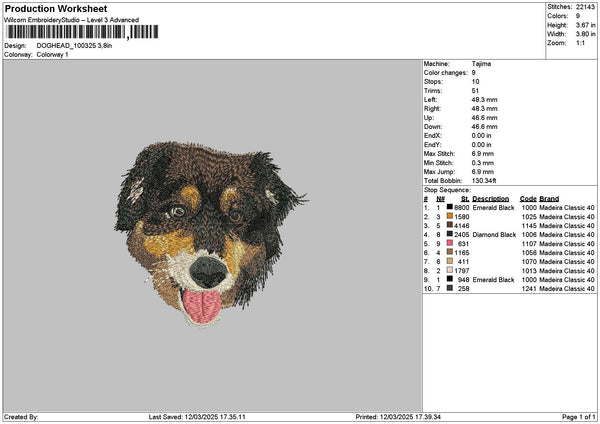Click the Colorway 1 label

(x=52, y=55)
